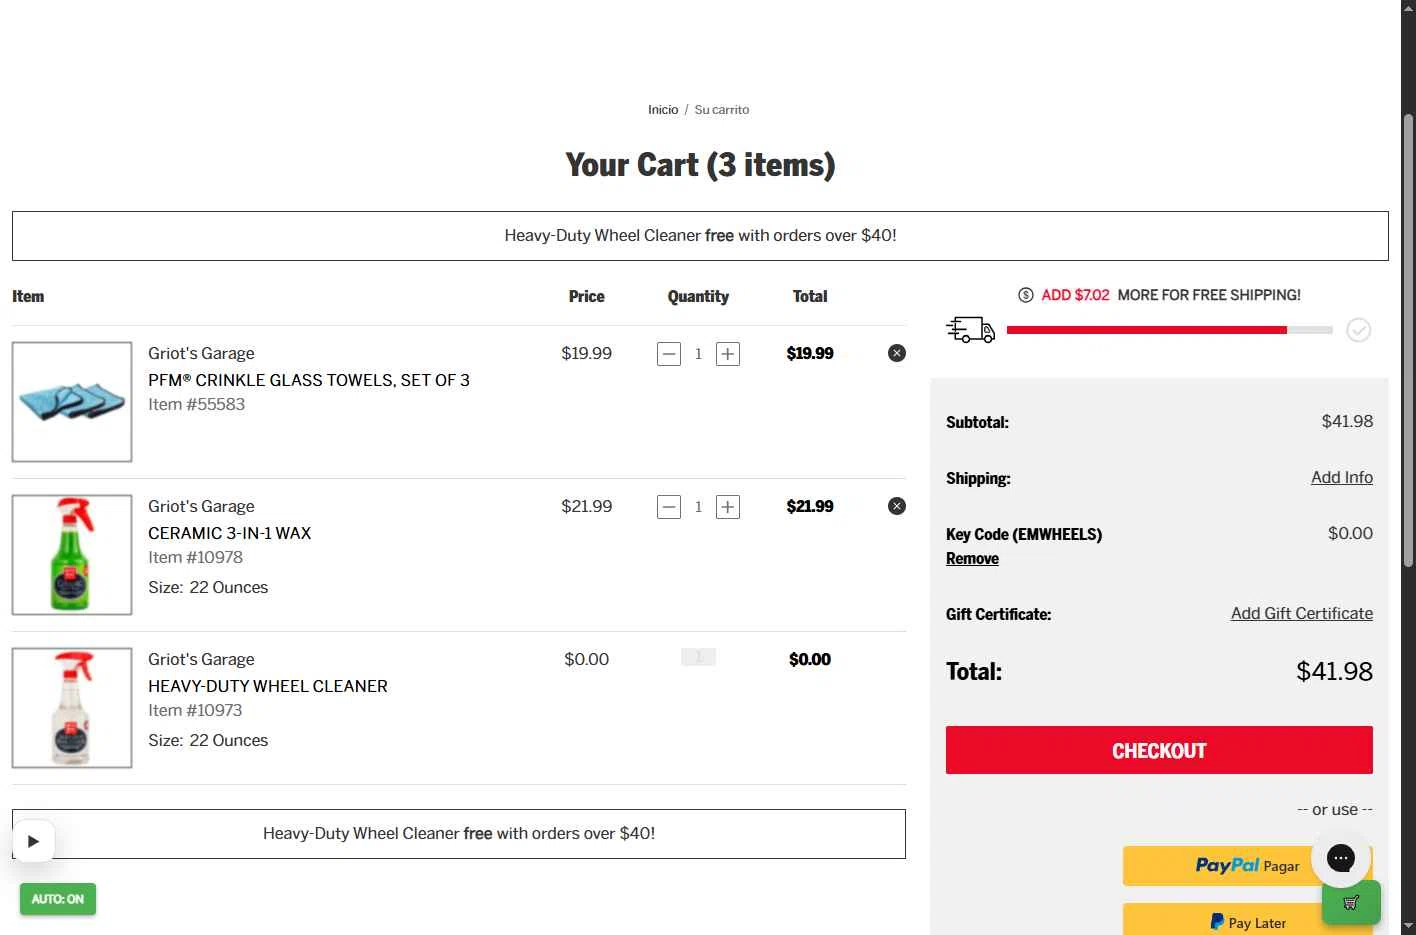Viewport: 1416px width, 935px height.
Task: Click the $21.99 unit price of Ceramic Wax
Action: [x=586, y=507]
